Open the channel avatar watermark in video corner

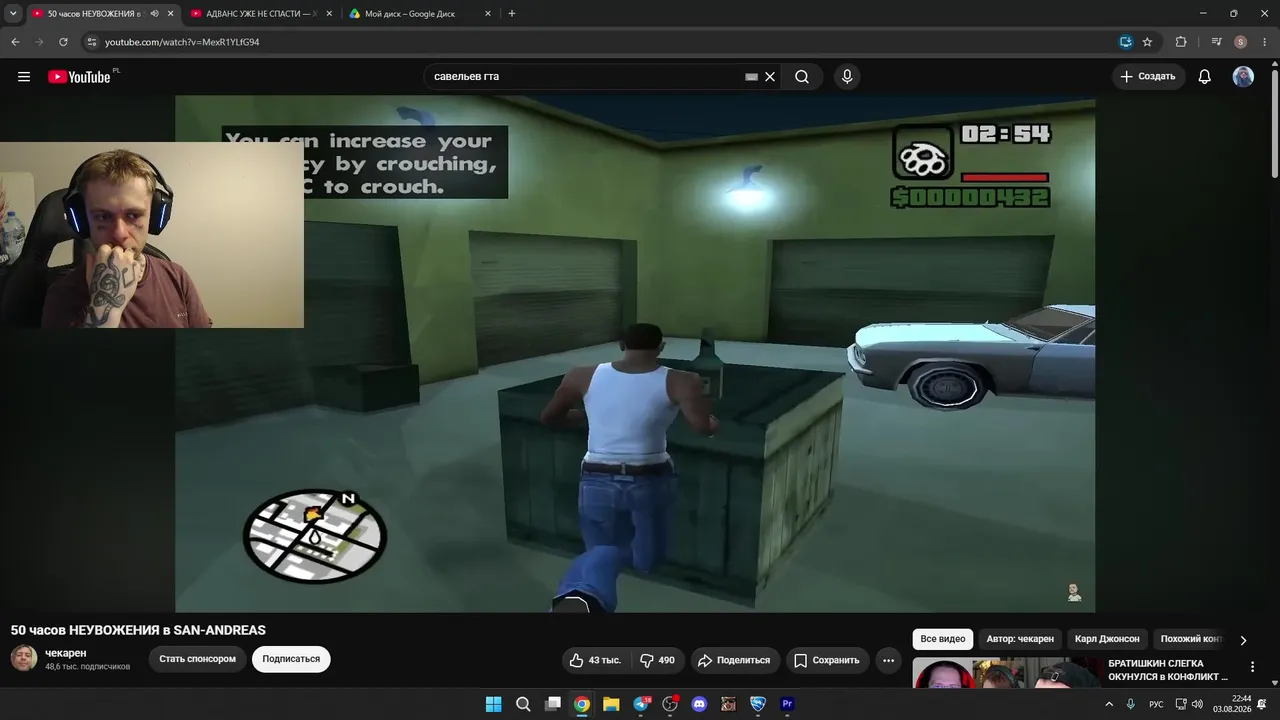[1074, 592]
